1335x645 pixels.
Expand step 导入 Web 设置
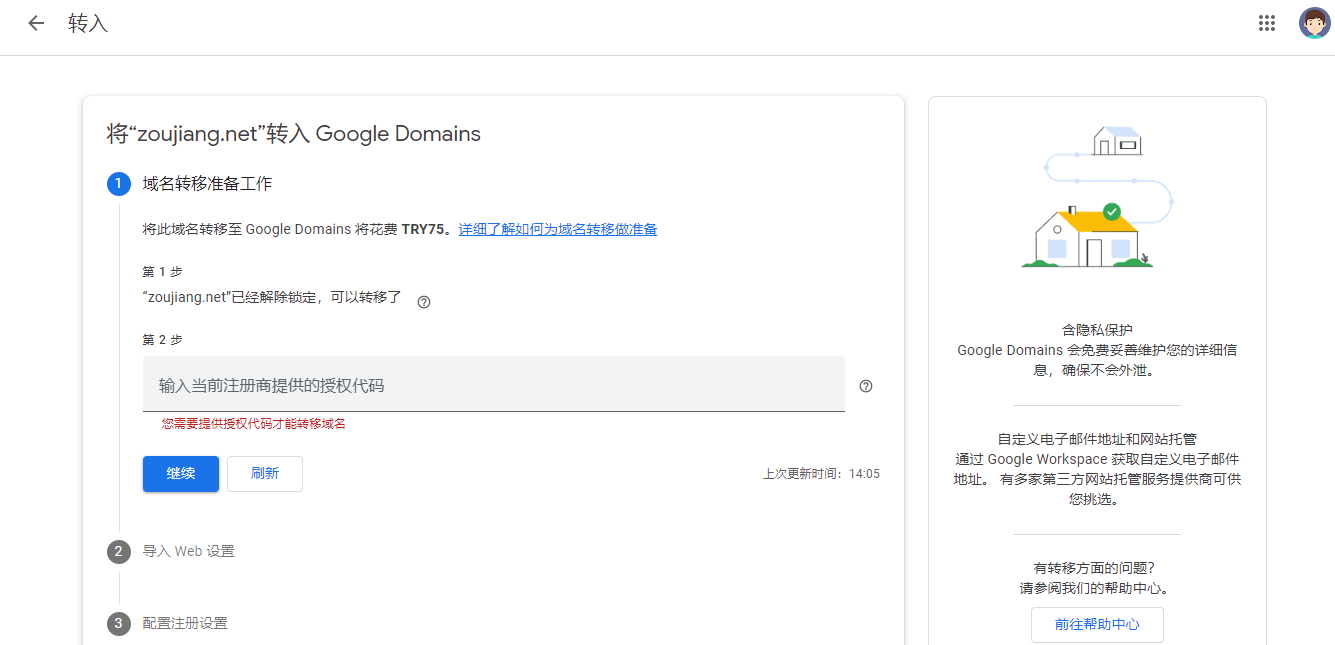189,551
